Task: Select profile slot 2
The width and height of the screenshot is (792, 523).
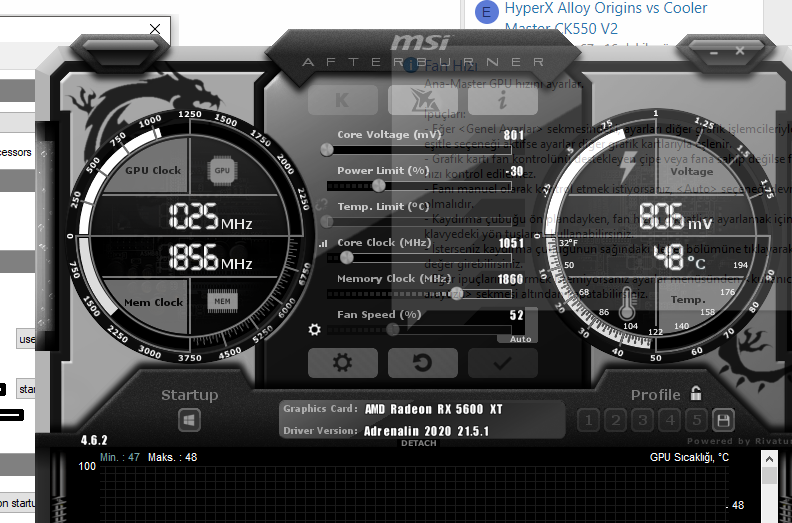Action: [x=616, y=420]
